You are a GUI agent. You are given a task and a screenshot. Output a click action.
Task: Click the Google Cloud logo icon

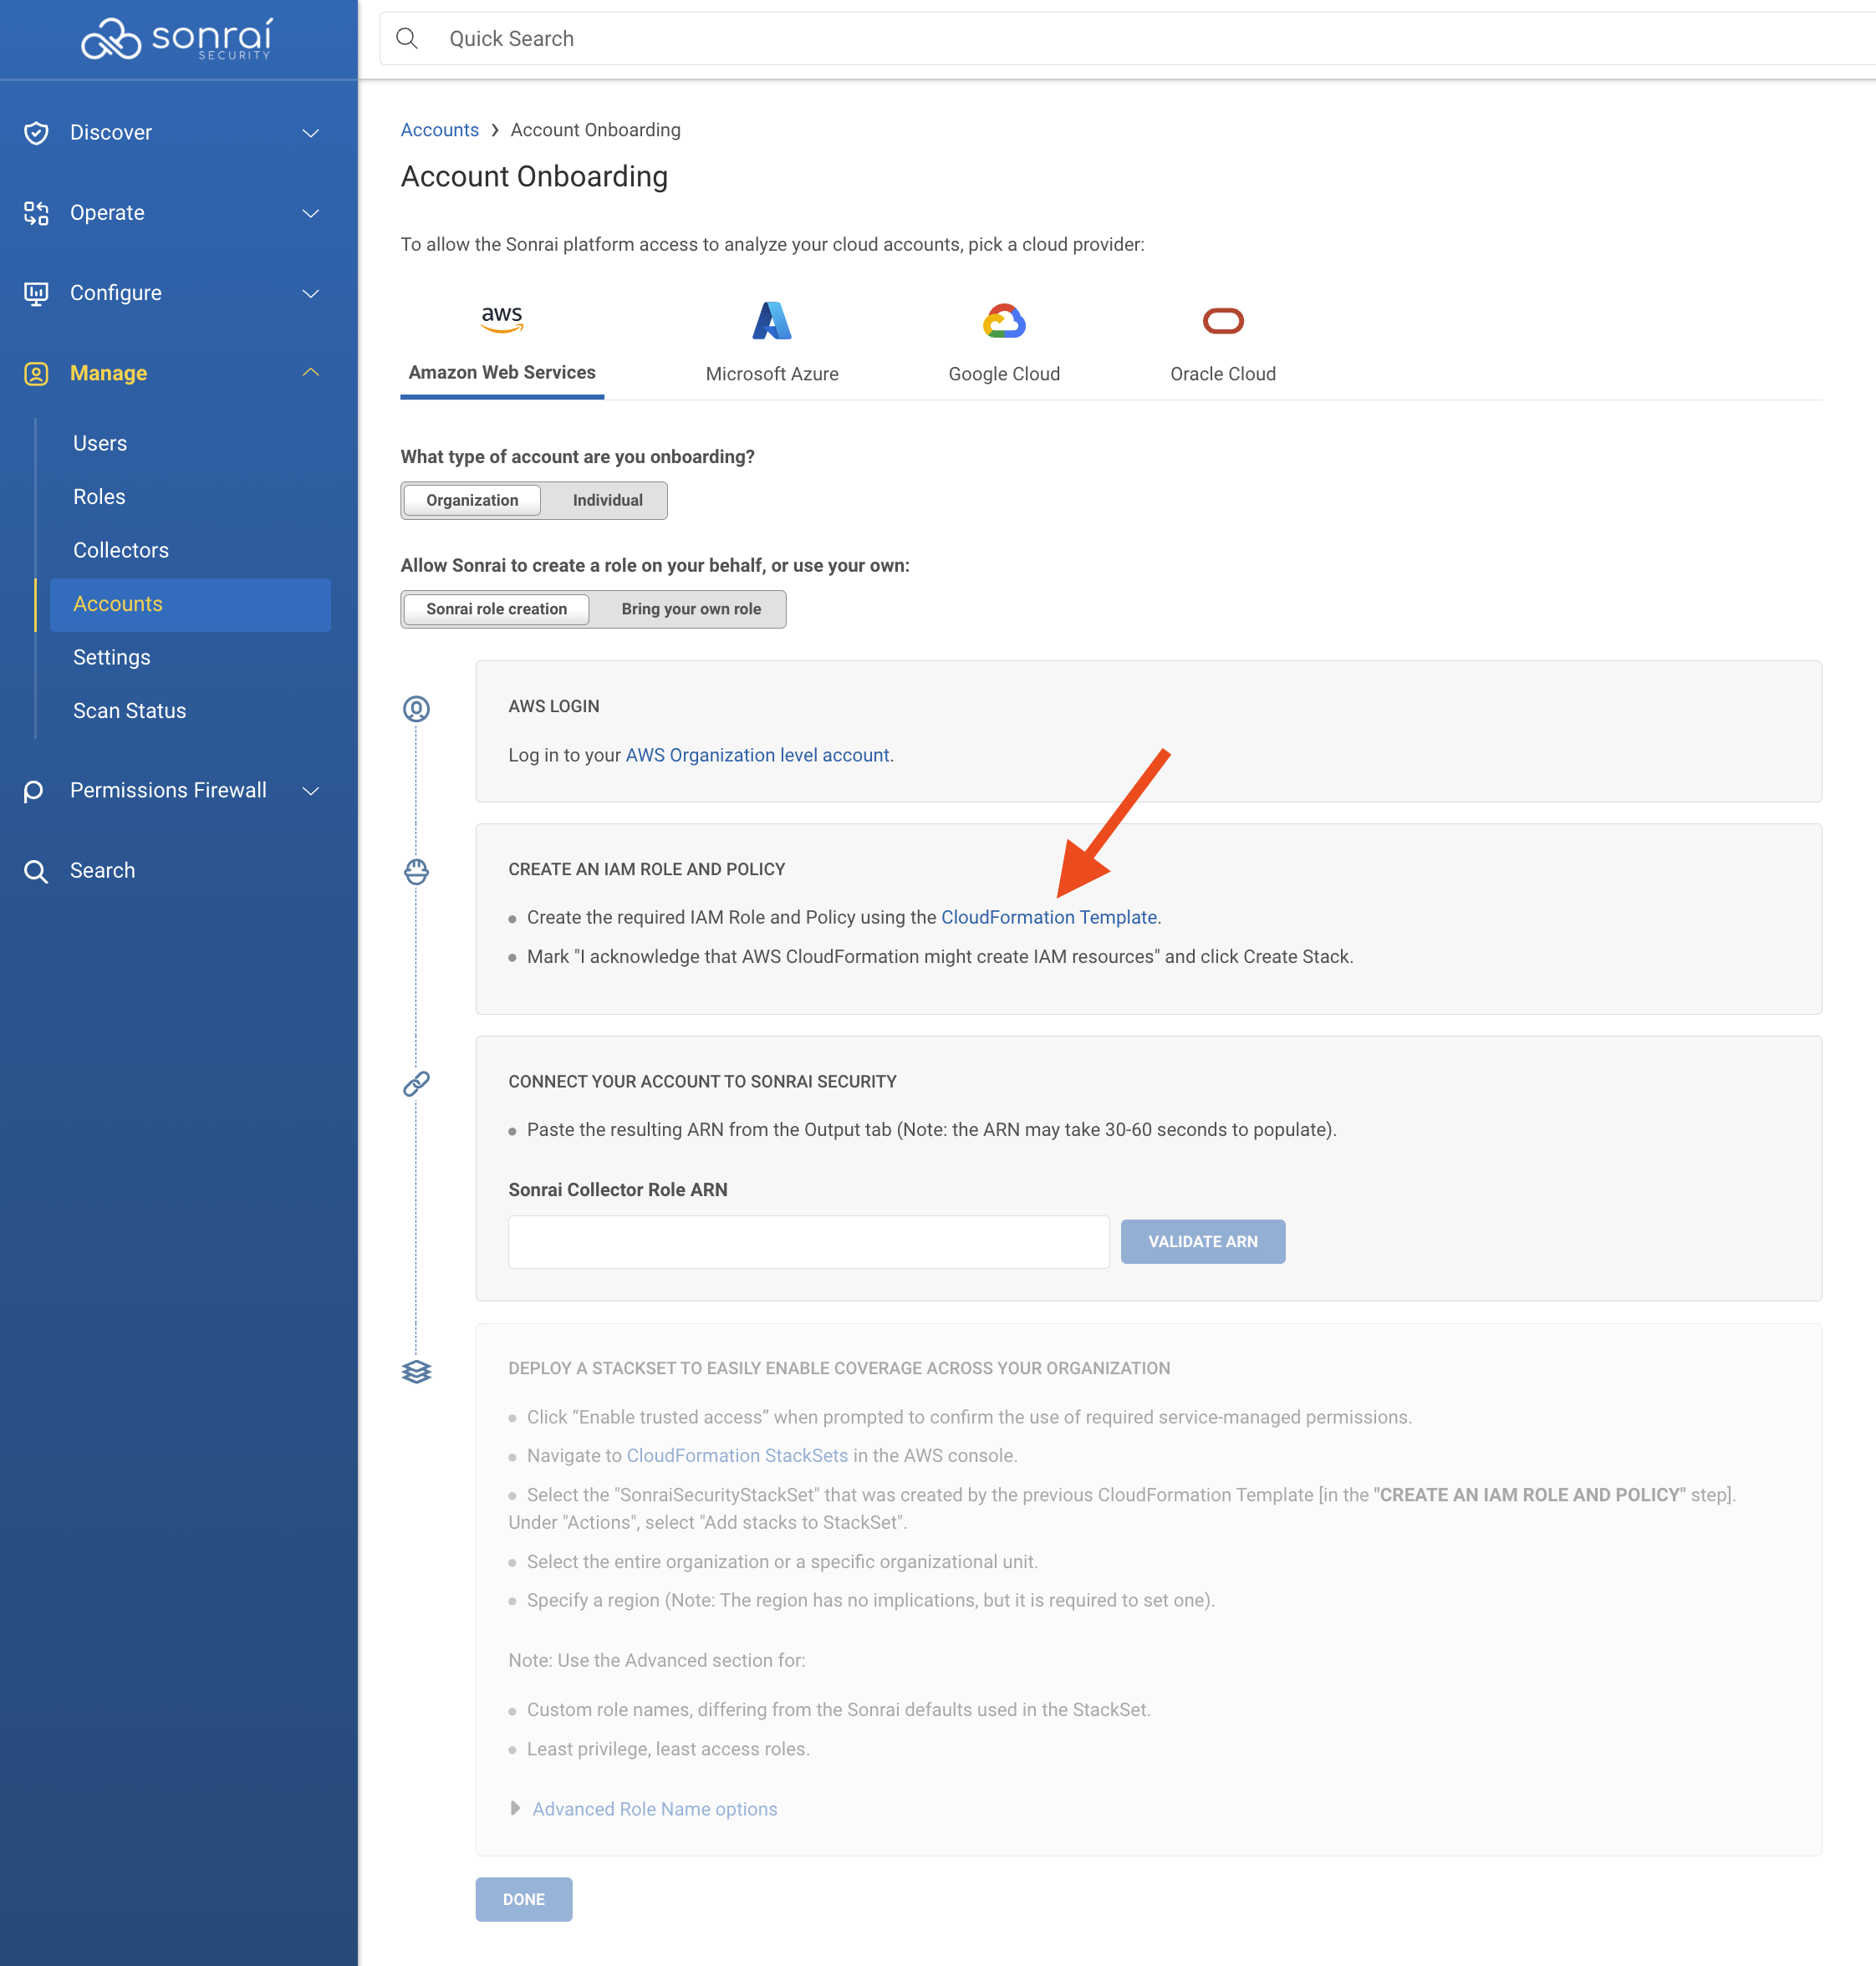coord(1004,321)
